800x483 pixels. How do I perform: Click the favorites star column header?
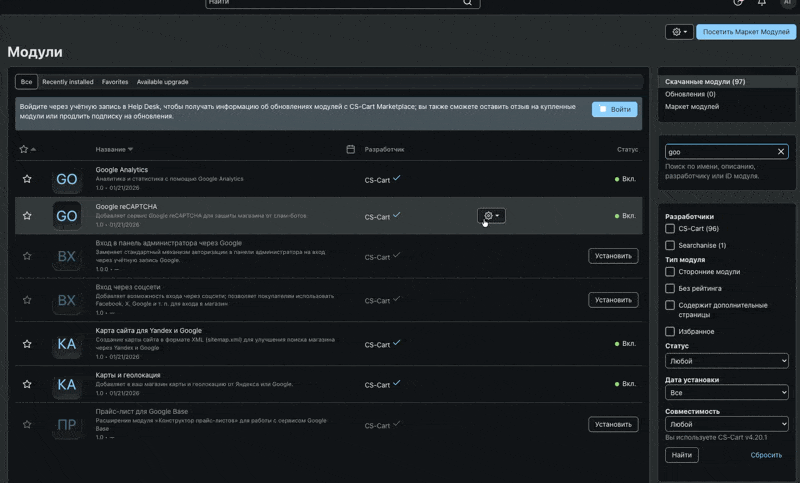[24, 149]
